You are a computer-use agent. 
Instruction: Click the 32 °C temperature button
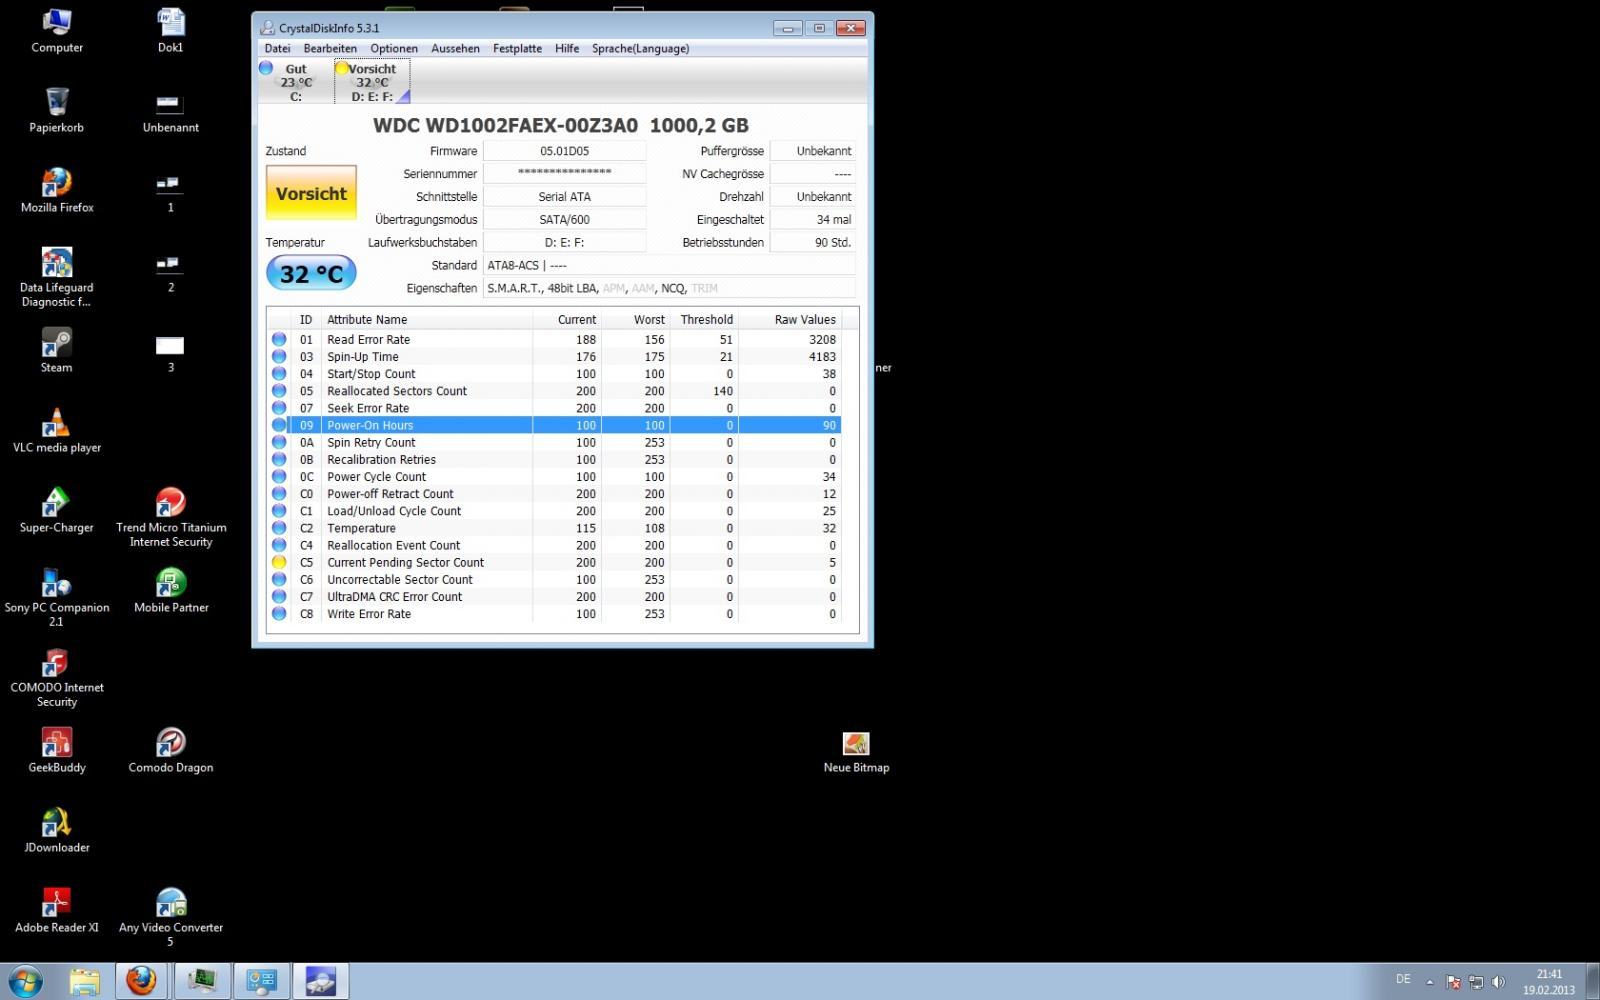pos(311,273)
